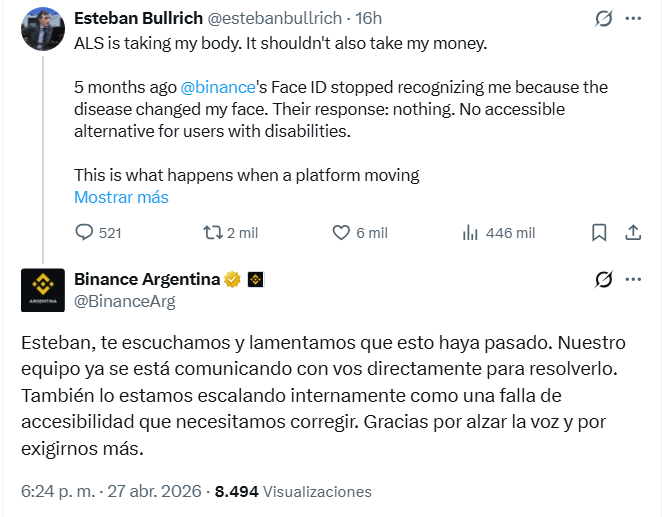Open more options on Binance Argentina tweet

click(x=633, y=280)
